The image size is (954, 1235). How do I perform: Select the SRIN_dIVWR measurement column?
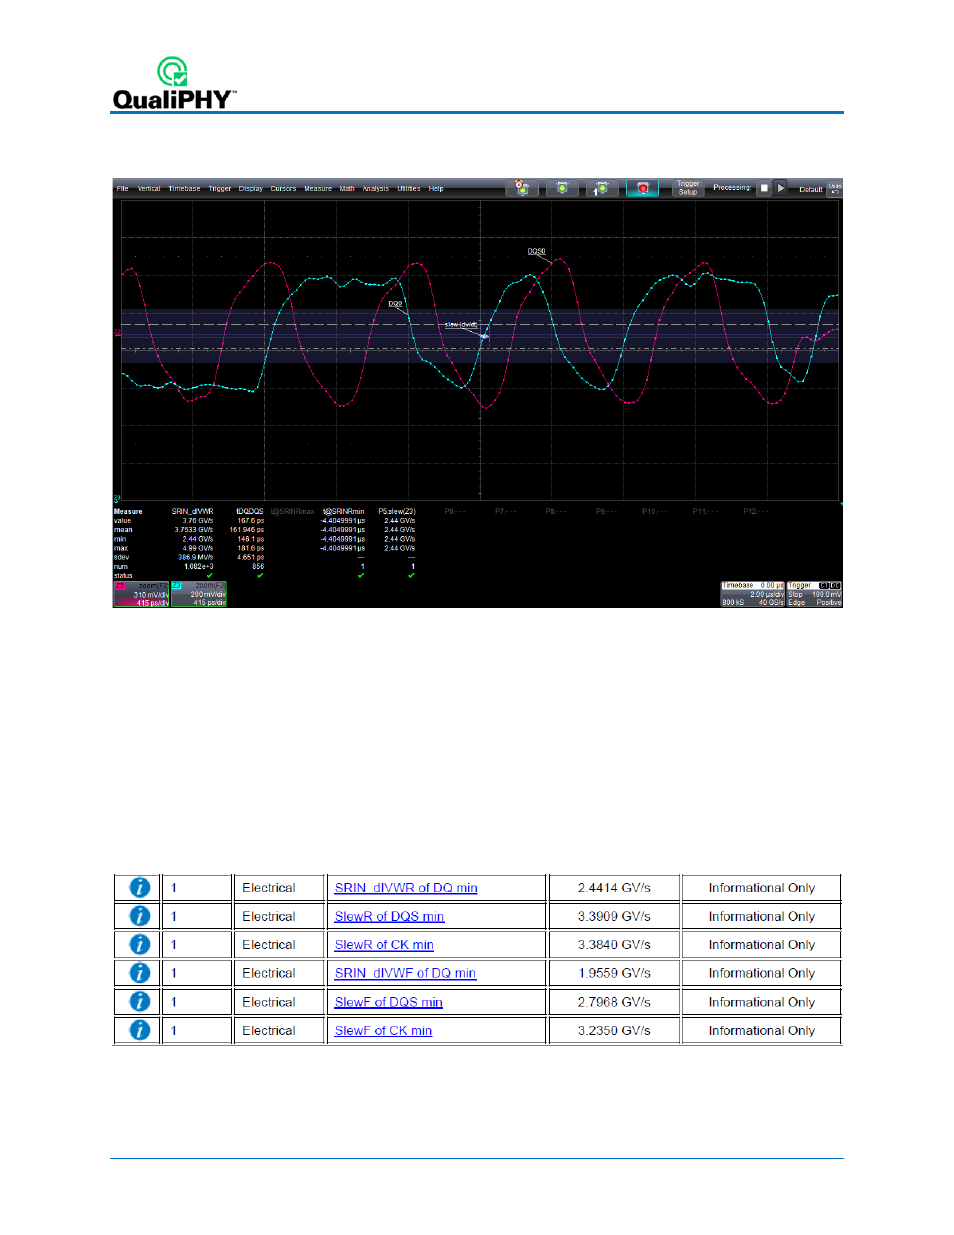(x=192, y=511)
